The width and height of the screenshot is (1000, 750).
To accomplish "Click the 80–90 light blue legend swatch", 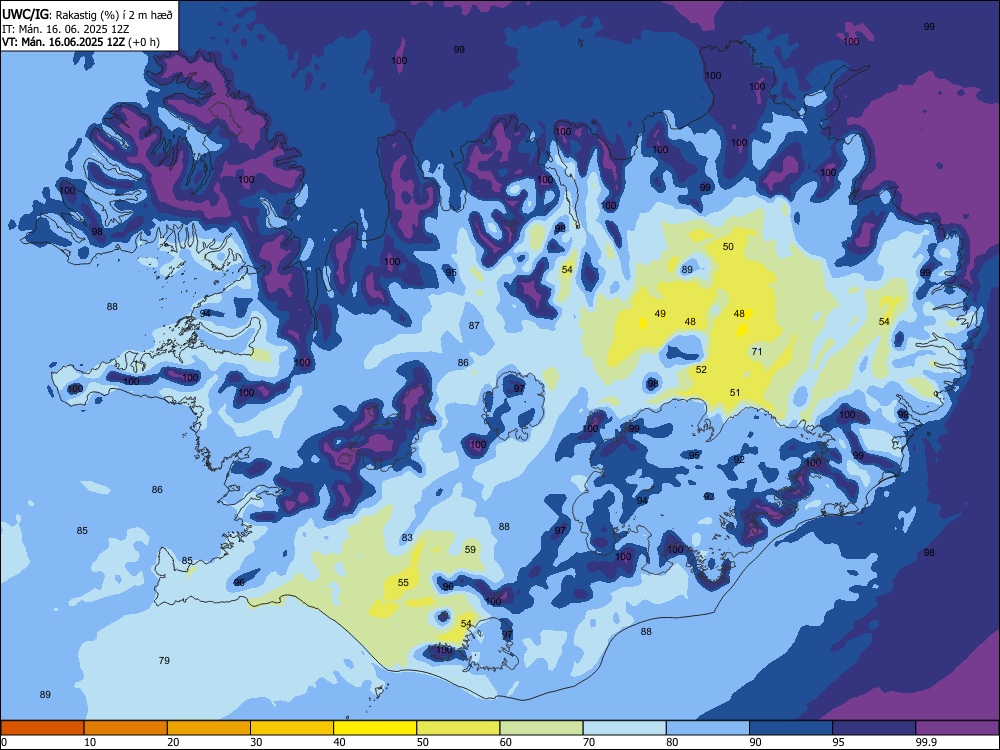I will pos(708,728).
